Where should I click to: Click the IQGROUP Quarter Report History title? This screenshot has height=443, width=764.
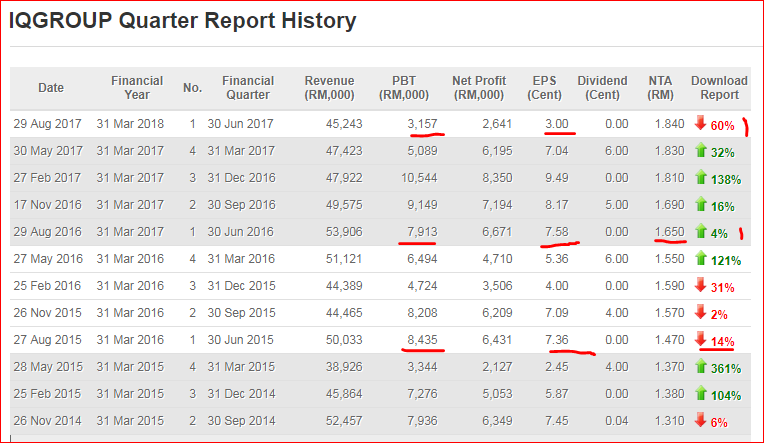tap(183, 20)
